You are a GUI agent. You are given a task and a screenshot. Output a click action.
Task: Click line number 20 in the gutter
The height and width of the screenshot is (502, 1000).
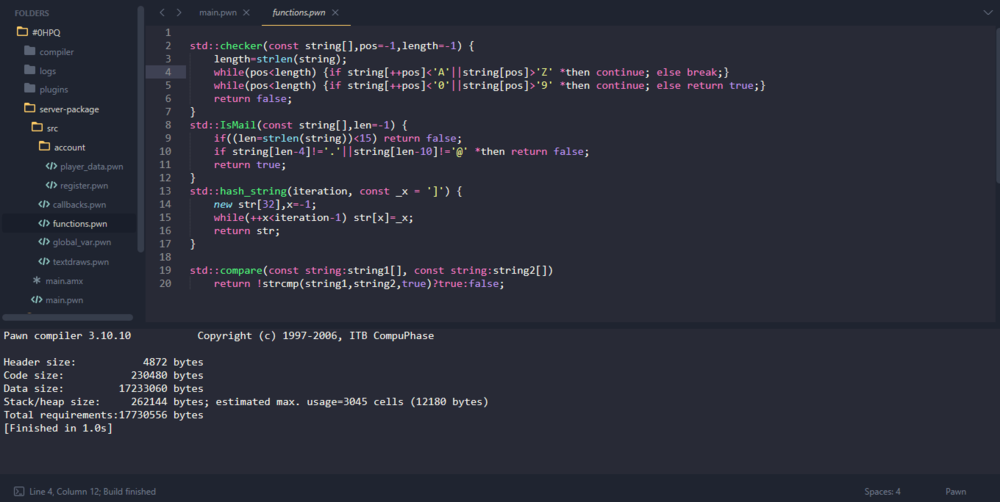click(165, 284)
